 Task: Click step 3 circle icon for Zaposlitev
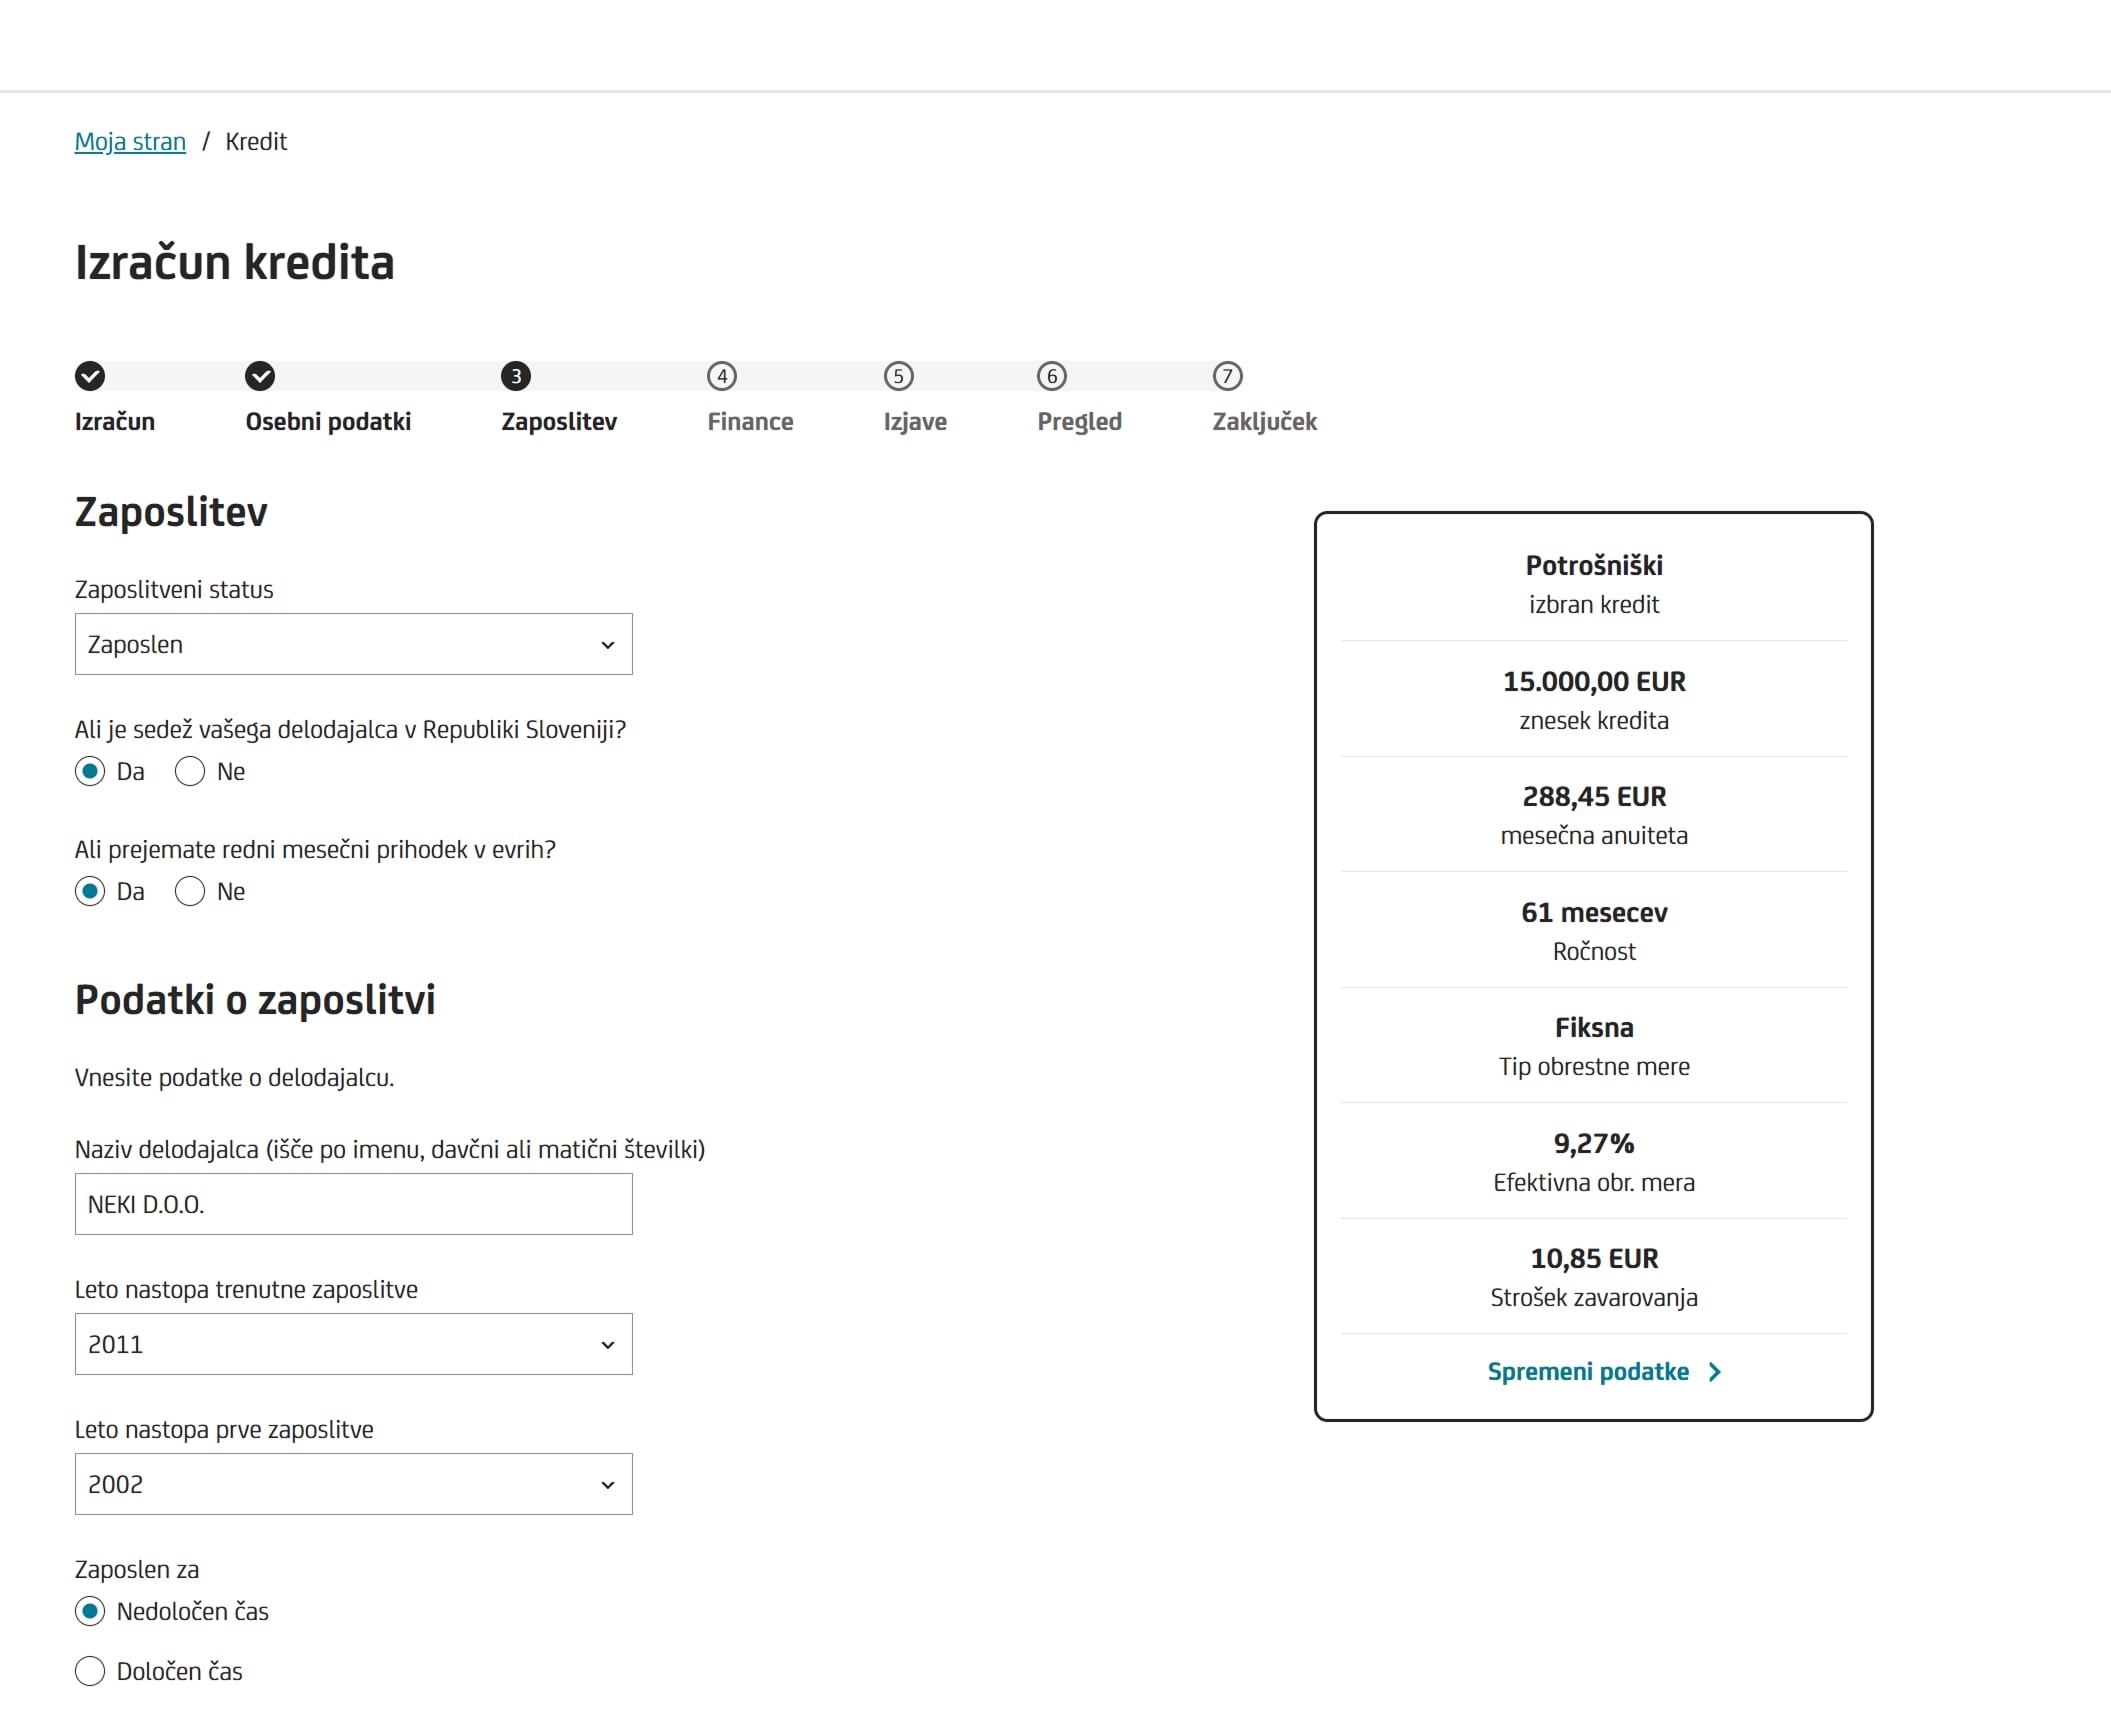[x=516, y=376]
